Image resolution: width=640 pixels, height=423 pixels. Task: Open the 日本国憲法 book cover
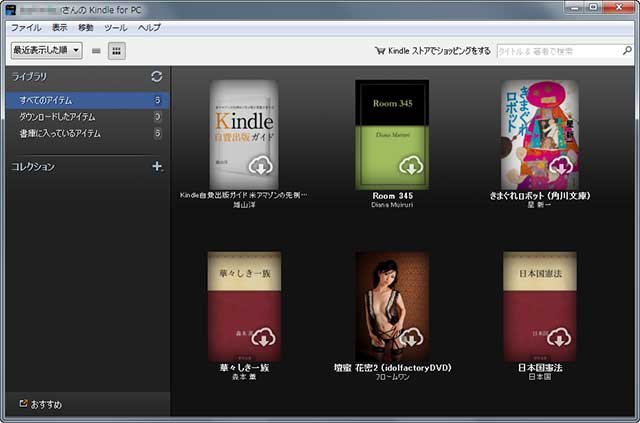click(x=540, y=306)
